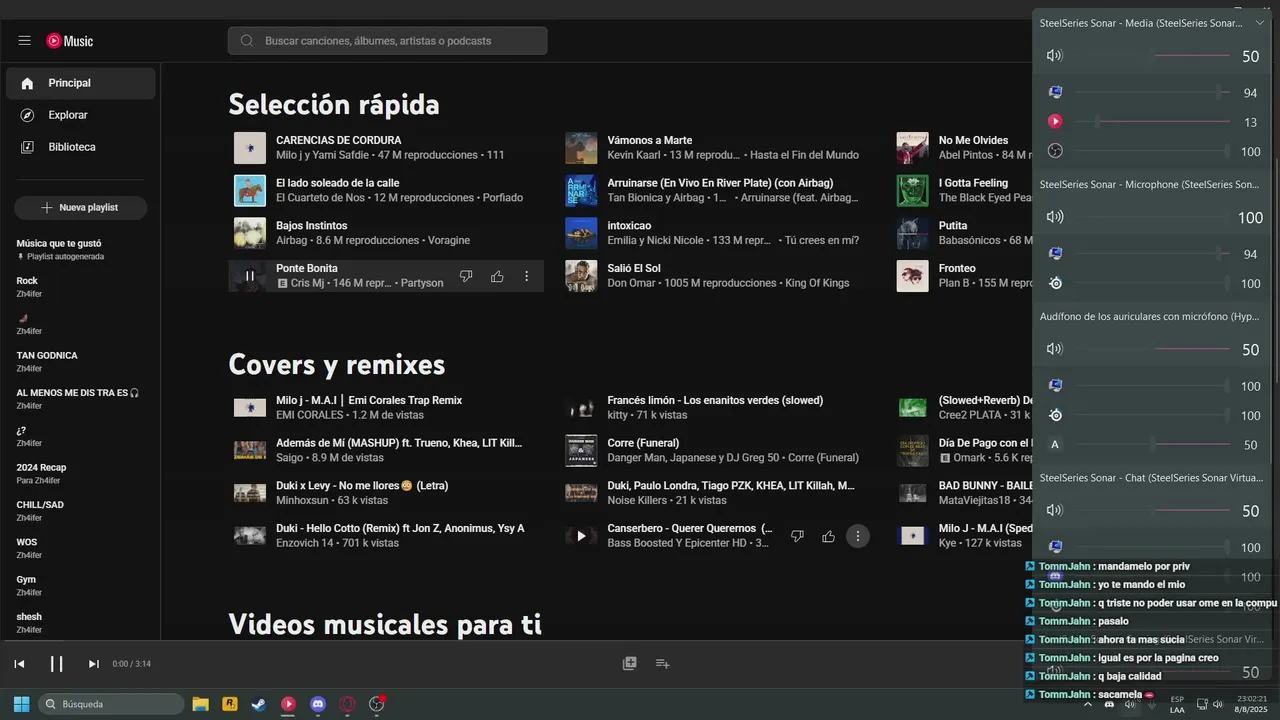Like Canserbero - Querer Querernos
This screenshot has height=720, width=1280.
tap(828, 536)
